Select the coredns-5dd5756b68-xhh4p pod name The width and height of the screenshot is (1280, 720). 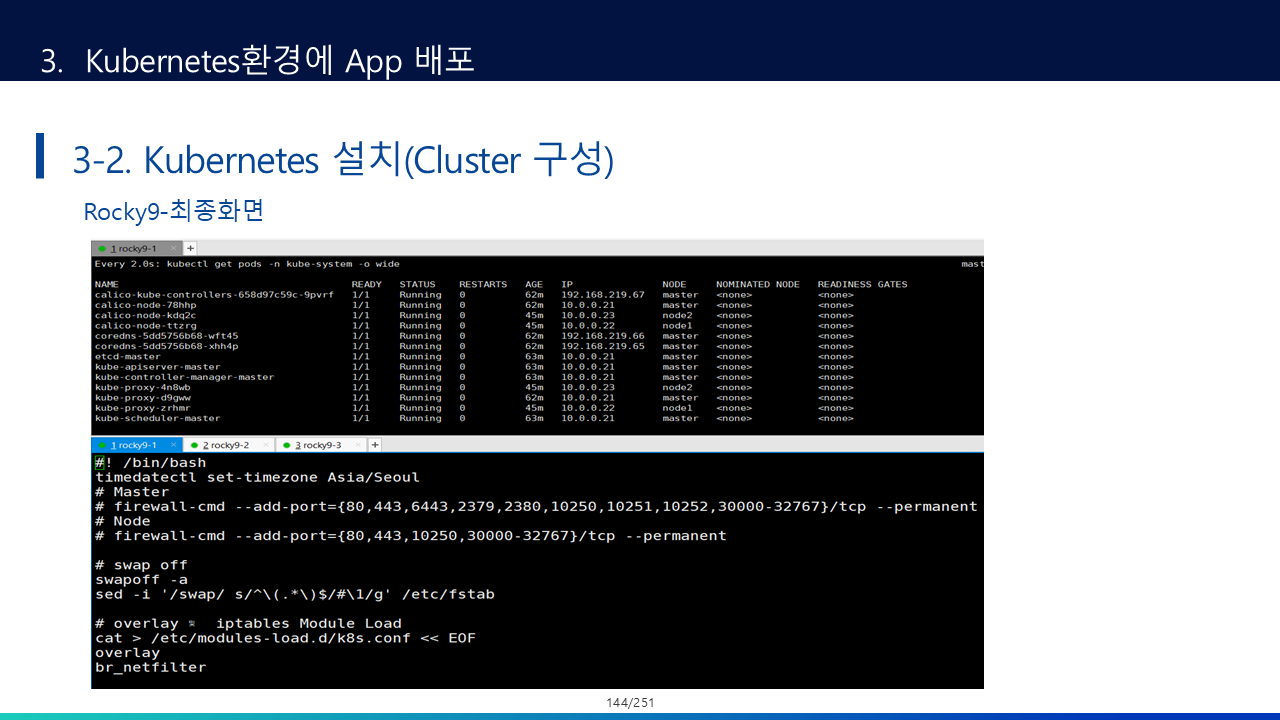tap(167, 346)
